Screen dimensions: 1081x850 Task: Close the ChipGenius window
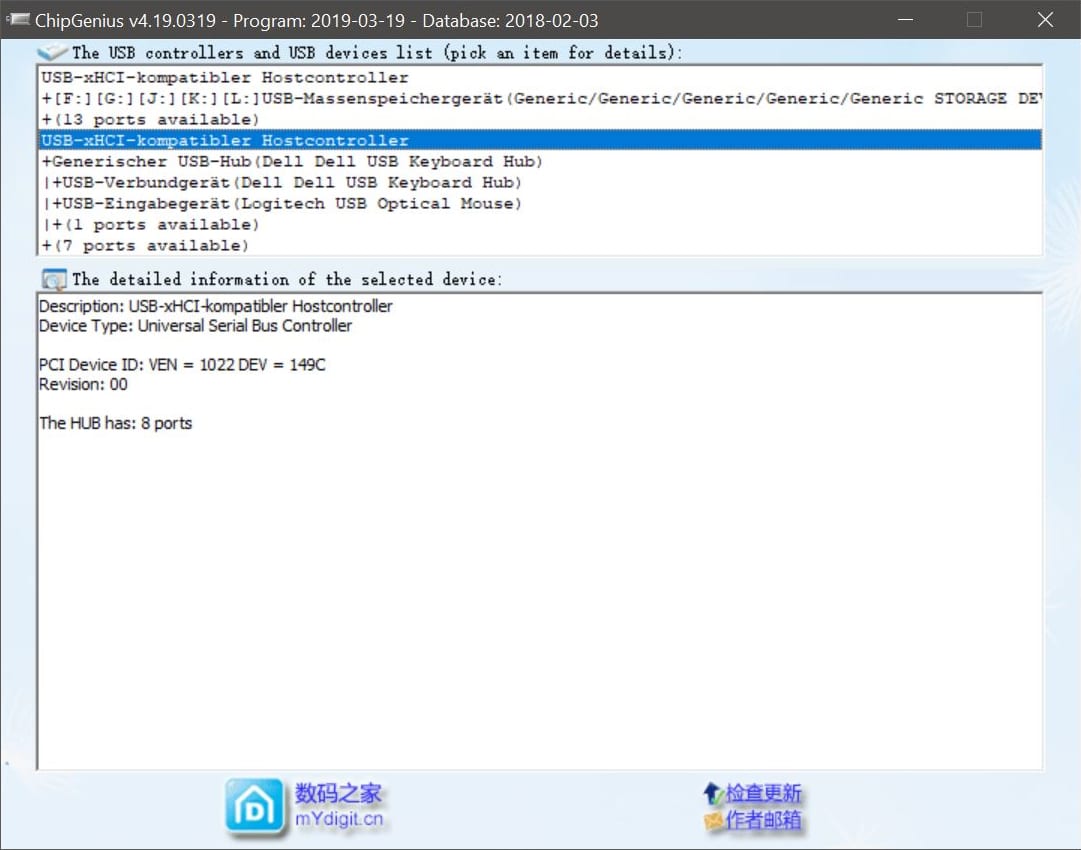(x=1045, y=19)
